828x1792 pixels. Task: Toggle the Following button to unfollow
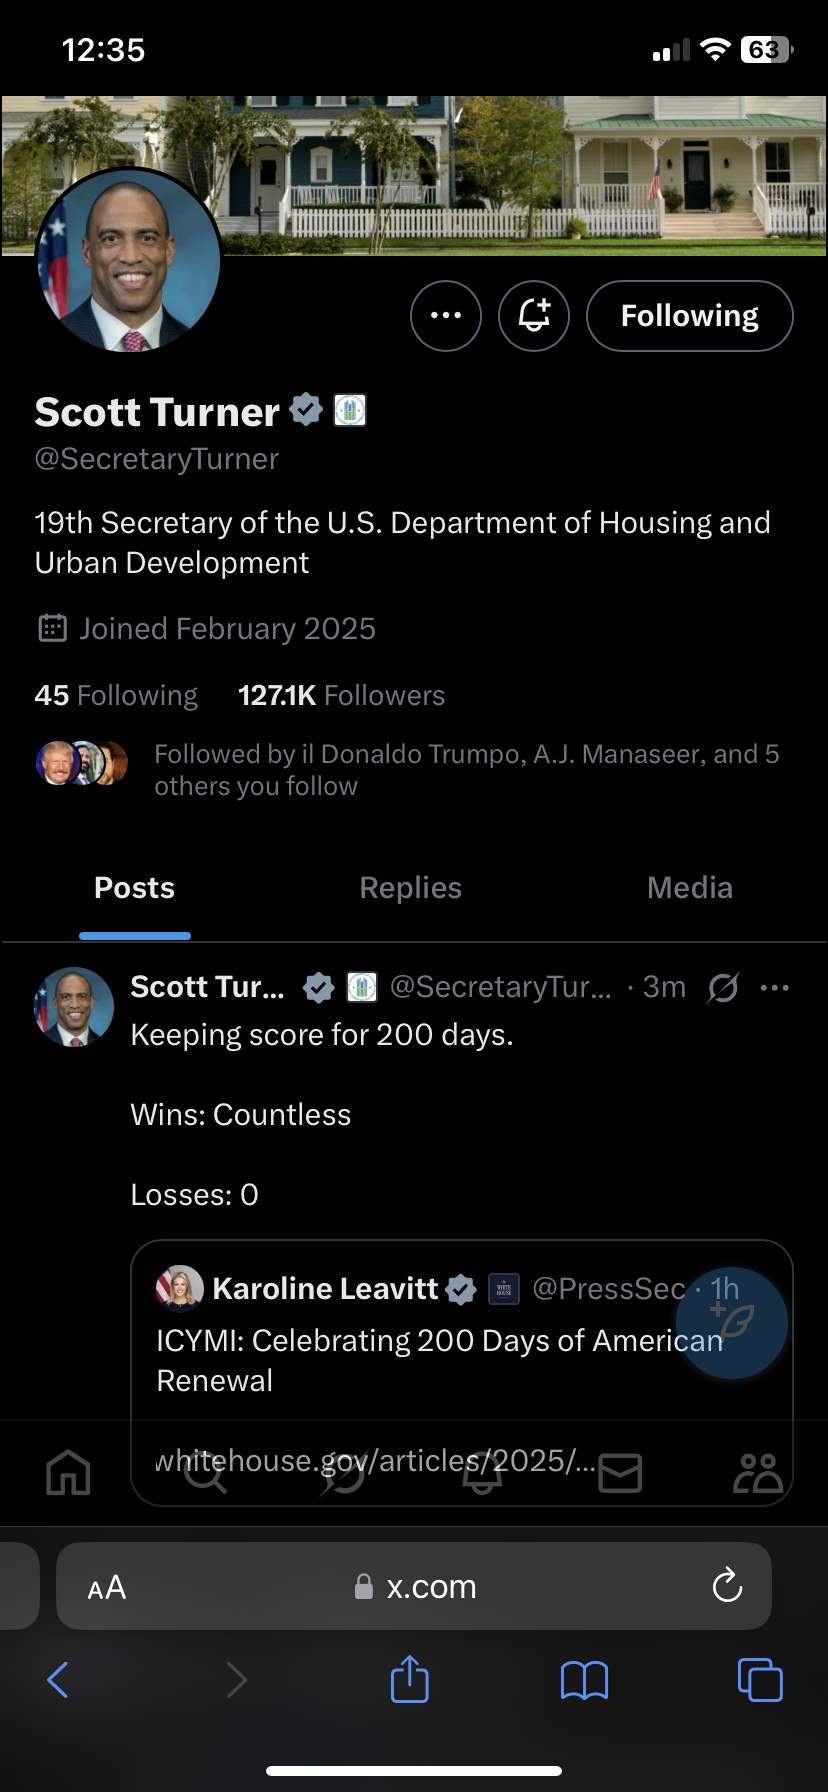coord(690,316)
